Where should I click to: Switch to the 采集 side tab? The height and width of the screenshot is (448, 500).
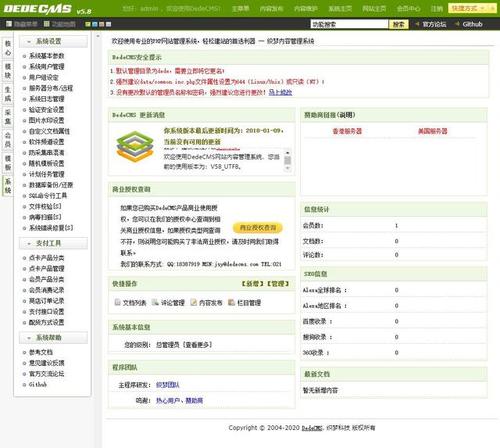tap(8, 117)
